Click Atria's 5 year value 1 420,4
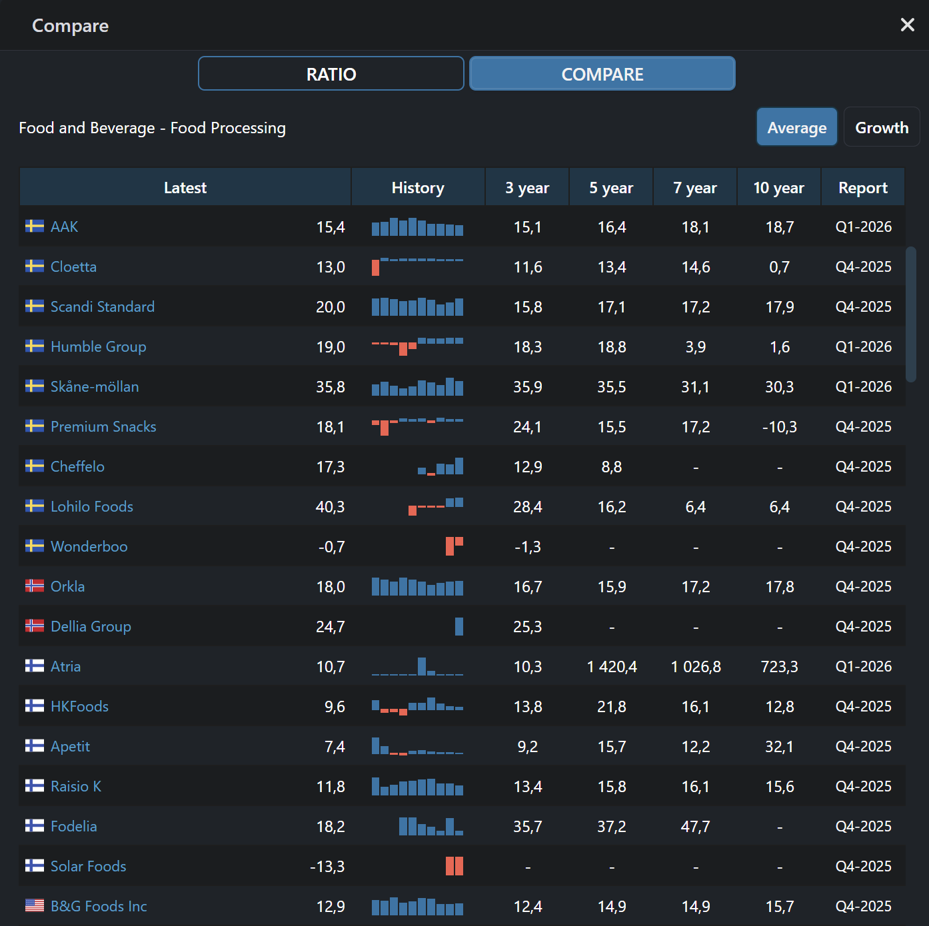 611,667
